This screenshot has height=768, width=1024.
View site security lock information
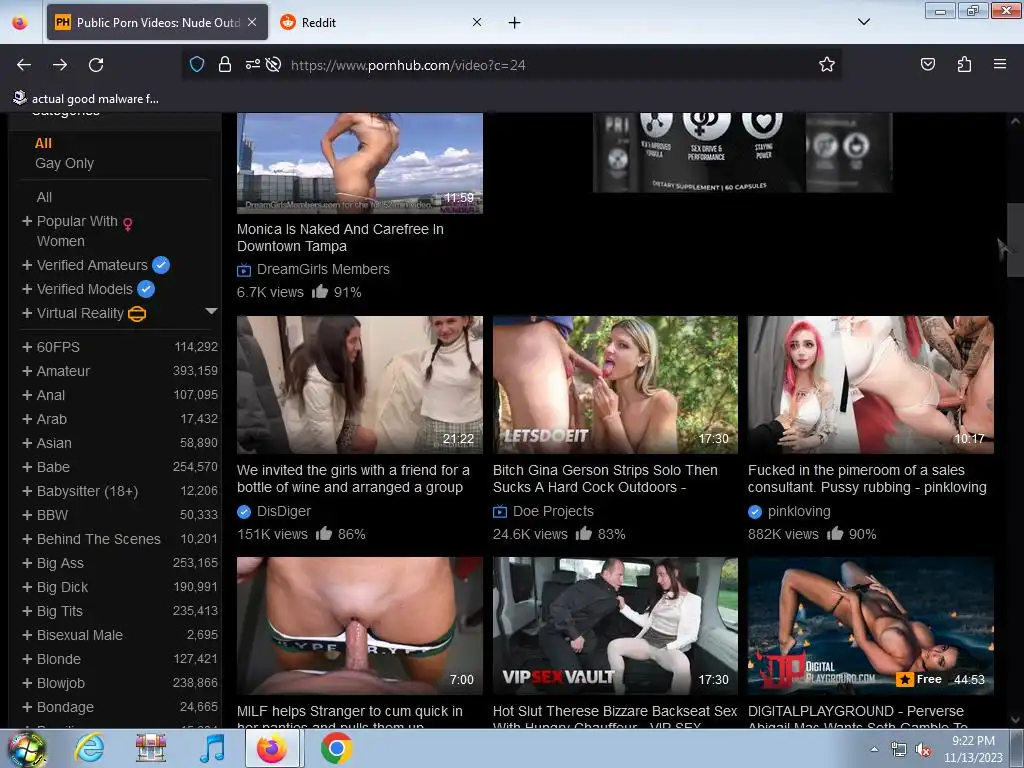pos(225,64)
